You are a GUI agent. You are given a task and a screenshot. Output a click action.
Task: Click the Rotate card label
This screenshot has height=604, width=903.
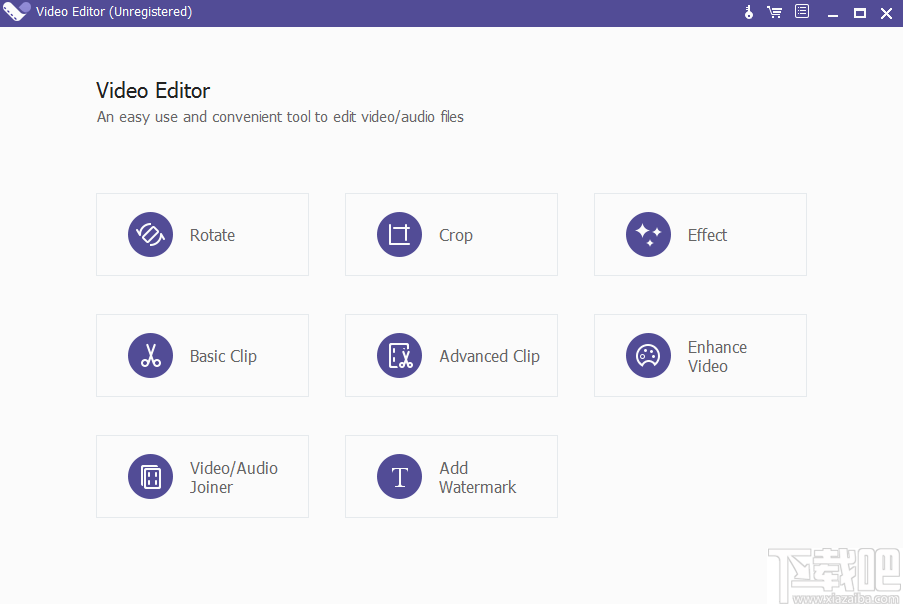(212, 234)
